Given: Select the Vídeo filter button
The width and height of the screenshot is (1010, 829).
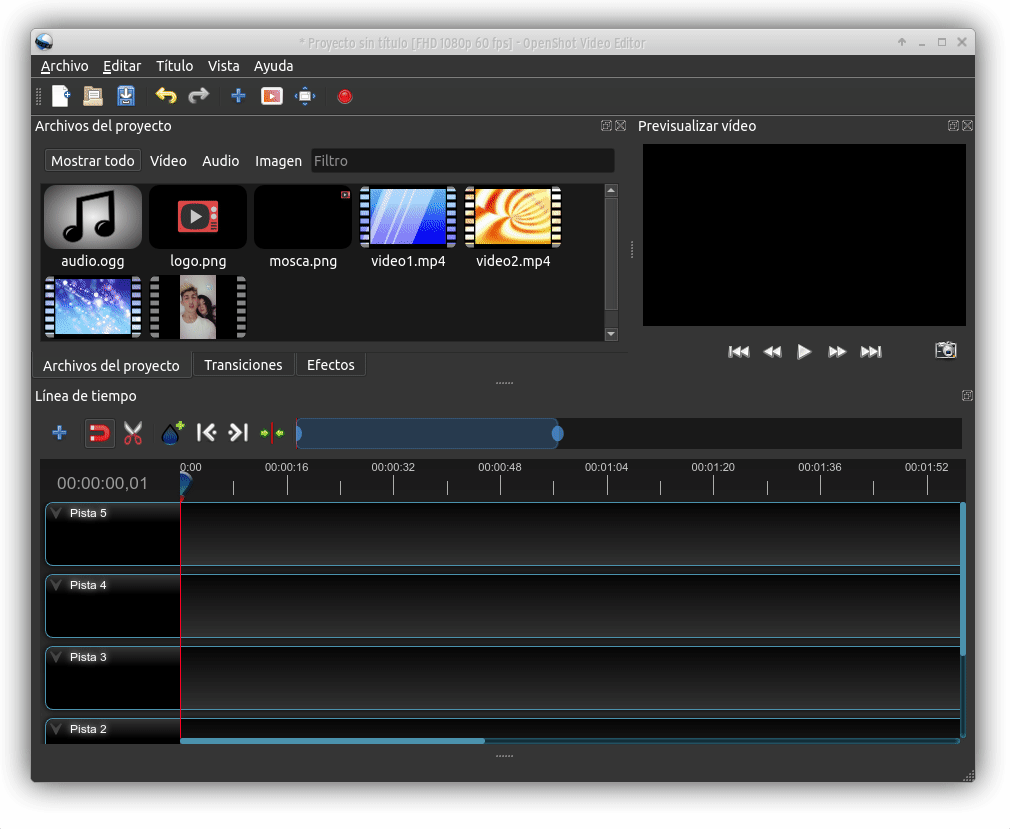Looking at the screenshot, I should coord(168,161).
